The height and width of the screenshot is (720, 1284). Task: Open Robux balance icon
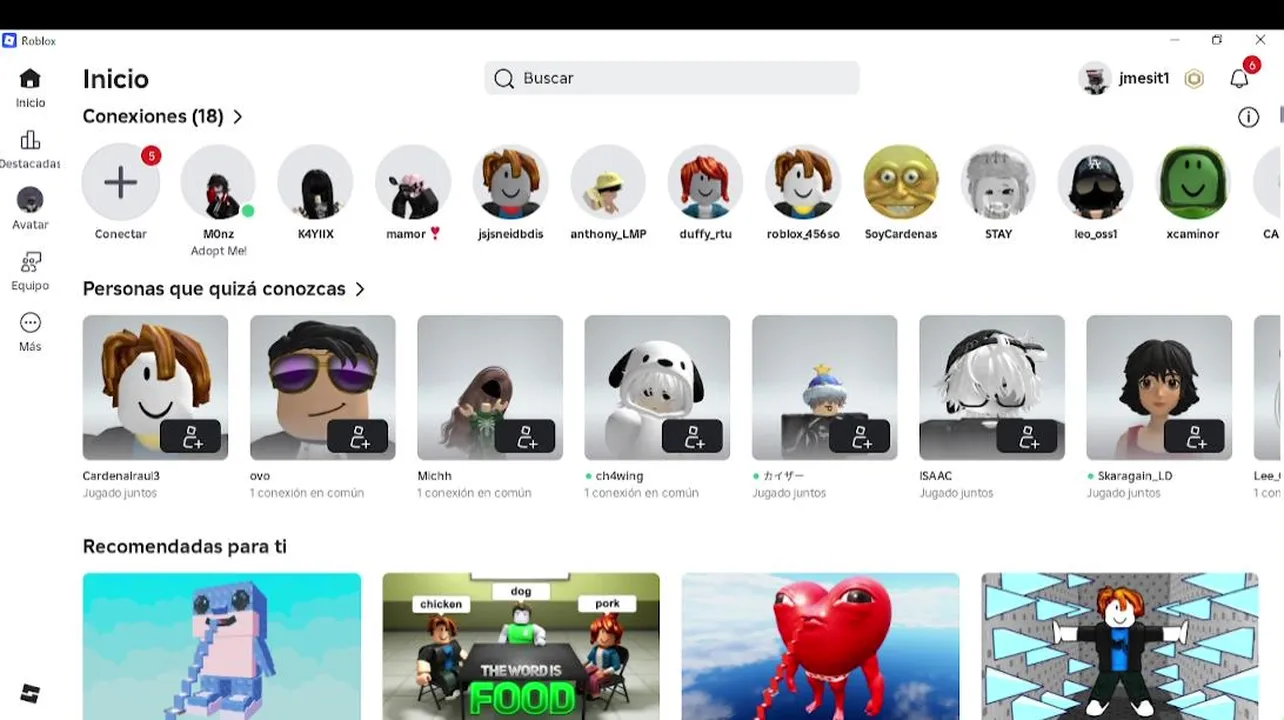(x=1194, y=79)
